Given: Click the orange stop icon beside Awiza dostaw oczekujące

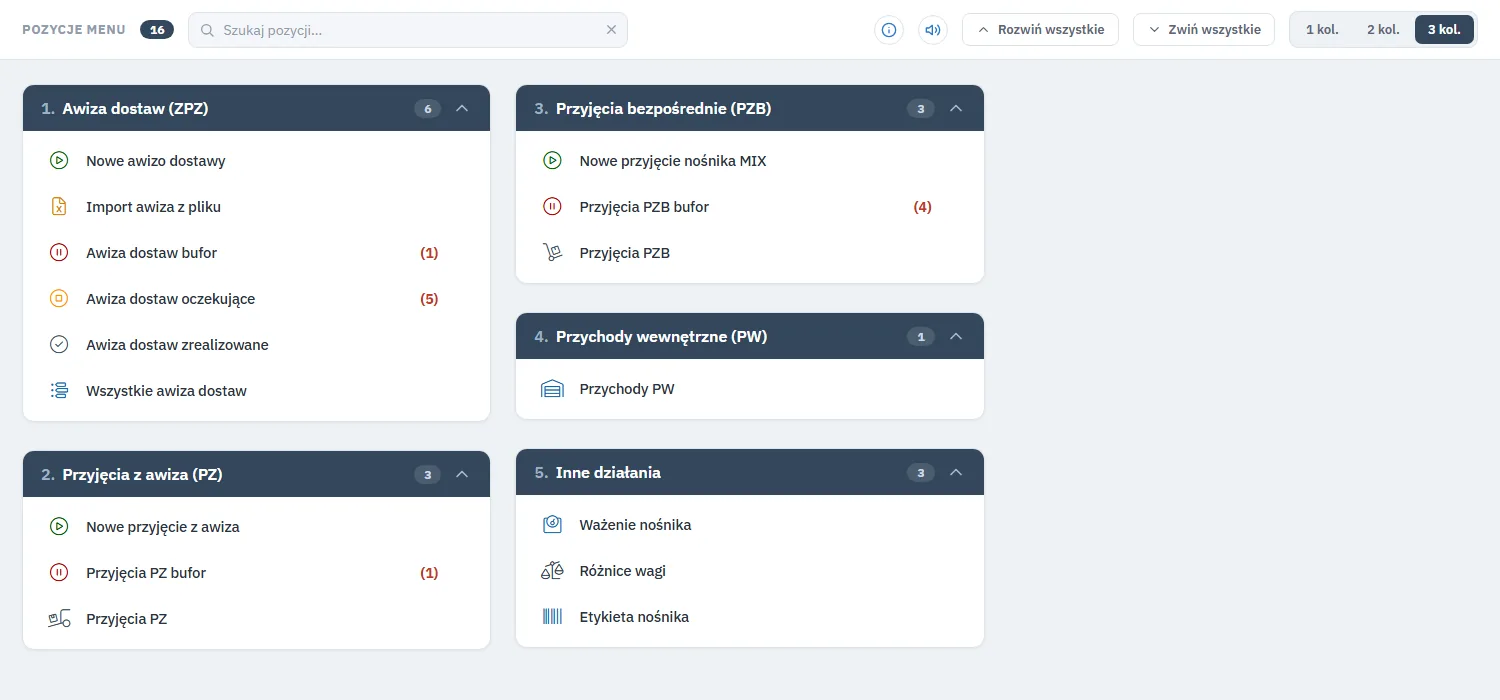Looking at the screenshot, I should tap(59, 299).
